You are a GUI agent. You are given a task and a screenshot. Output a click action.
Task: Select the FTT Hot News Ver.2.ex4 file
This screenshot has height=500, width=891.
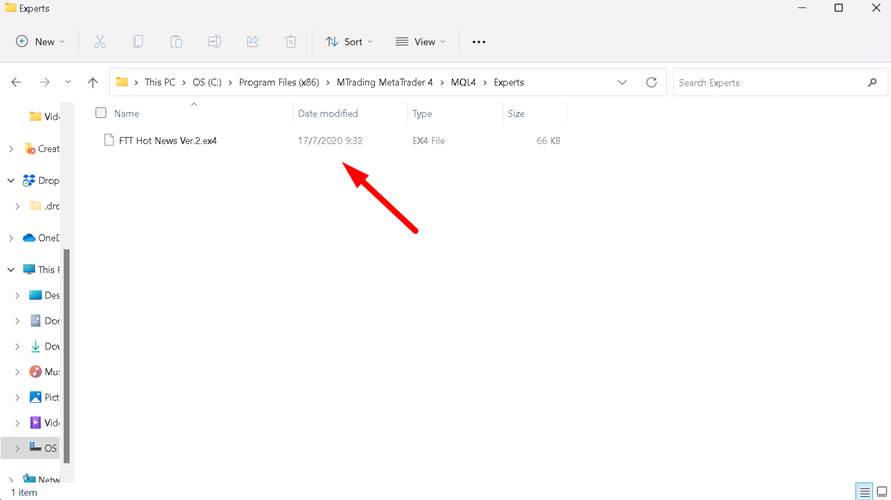167,141
